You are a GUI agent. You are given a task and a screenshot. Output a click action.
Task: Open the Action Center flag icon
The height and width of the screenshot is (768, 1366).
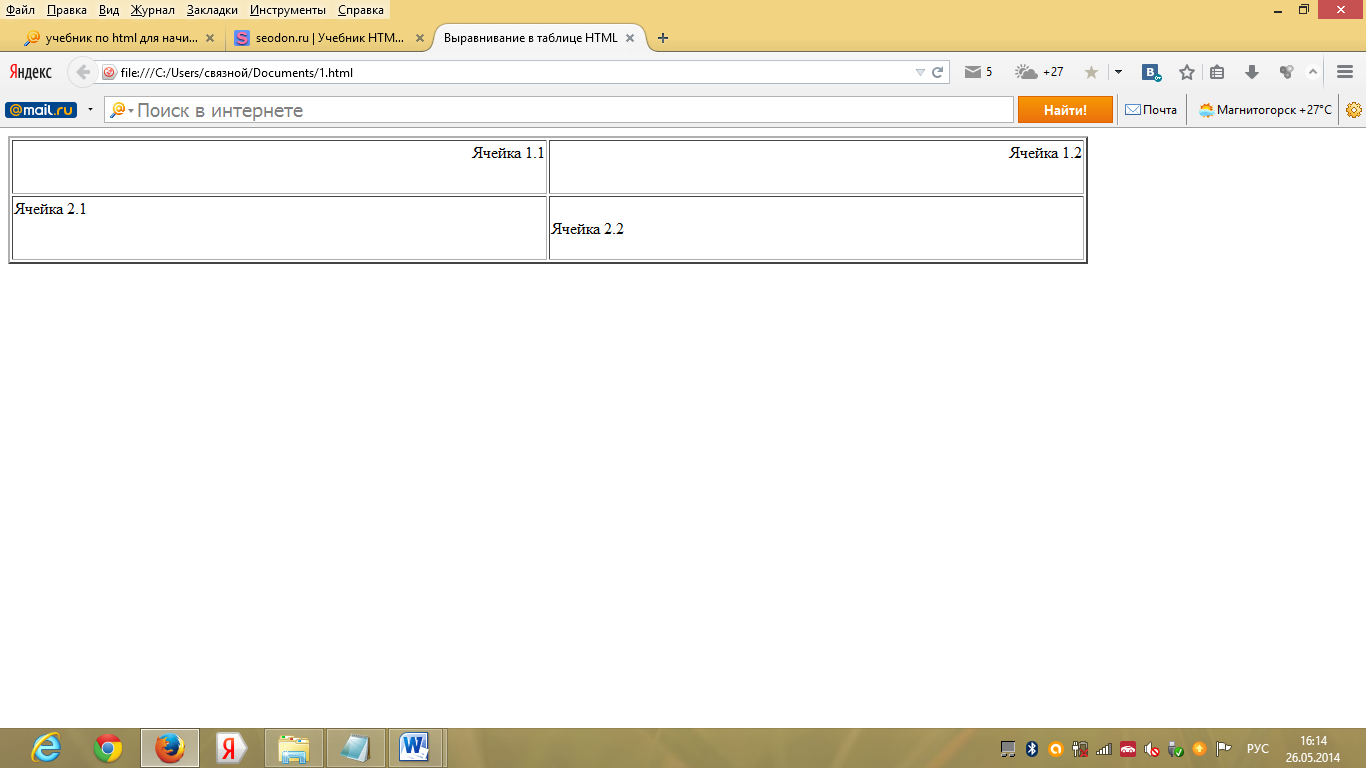coord(1223,749)
